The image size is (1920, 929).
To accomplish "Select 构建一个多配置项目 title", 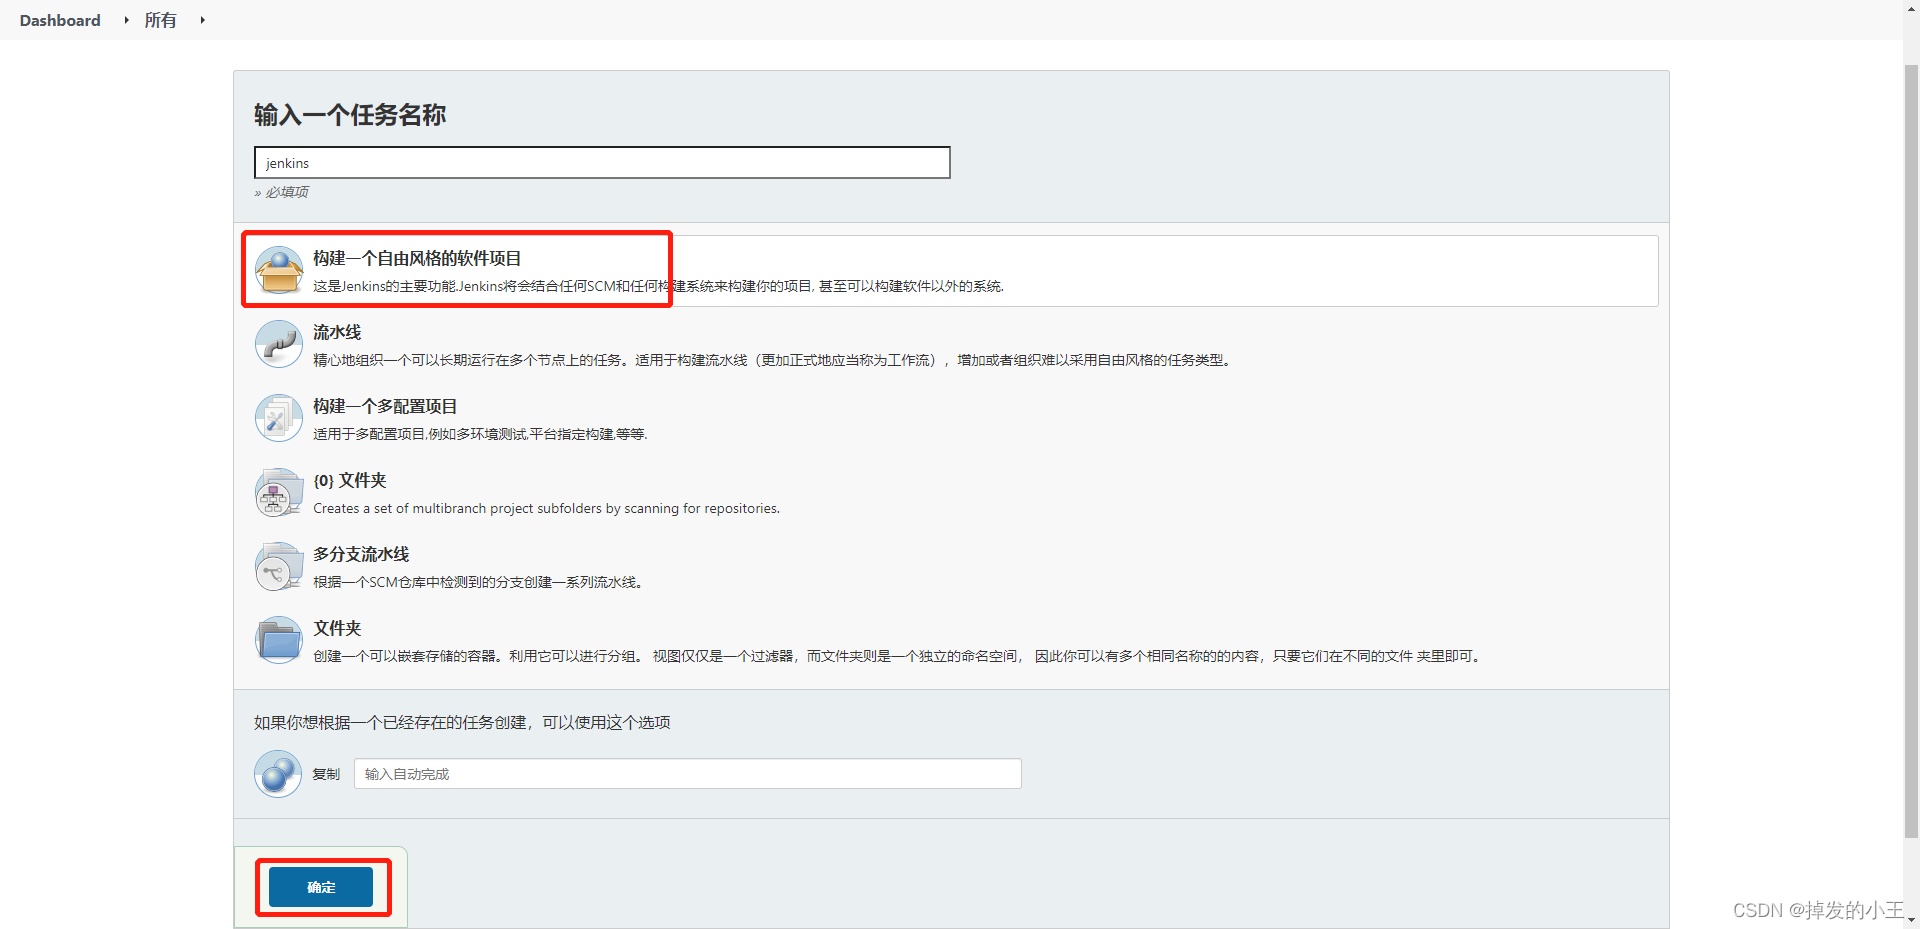I will [x=385, y=406].
